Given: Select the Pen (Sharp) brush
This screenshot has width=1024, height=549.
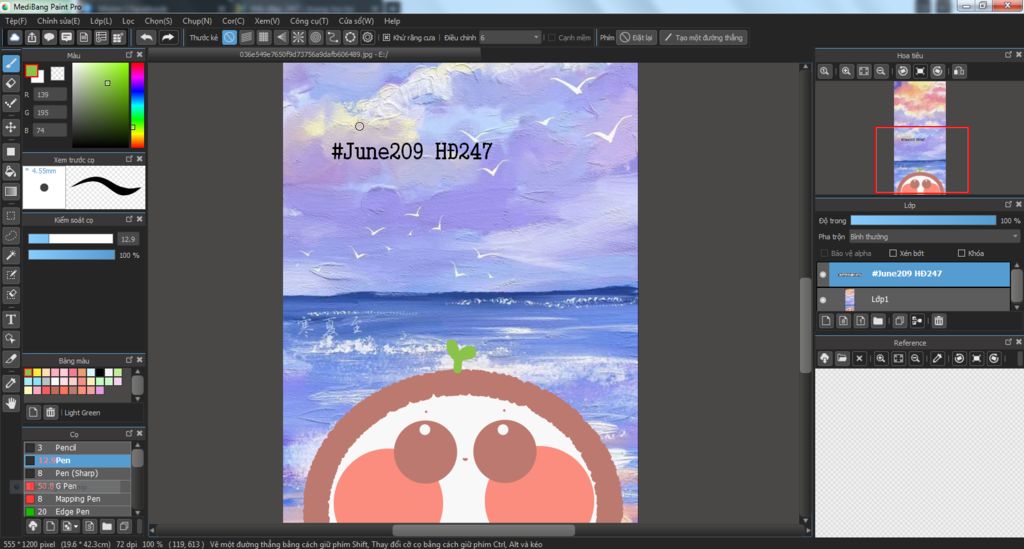Looking at the screenshot, I should click(77, 473).
